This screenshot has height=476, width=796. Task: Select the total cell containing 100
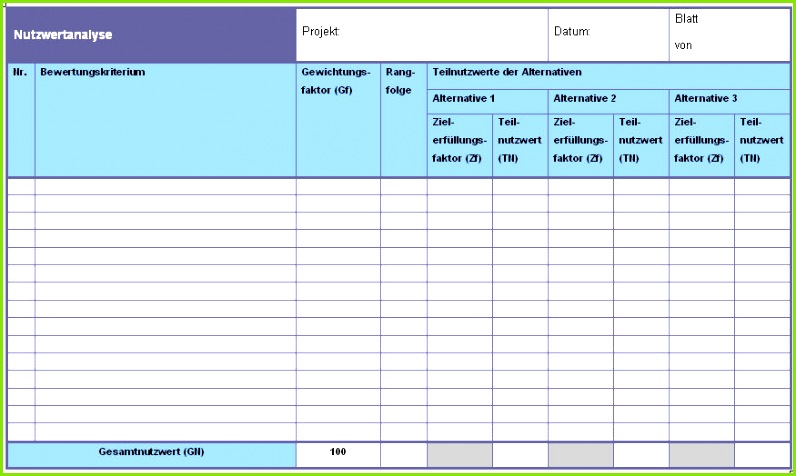point(337,453)
